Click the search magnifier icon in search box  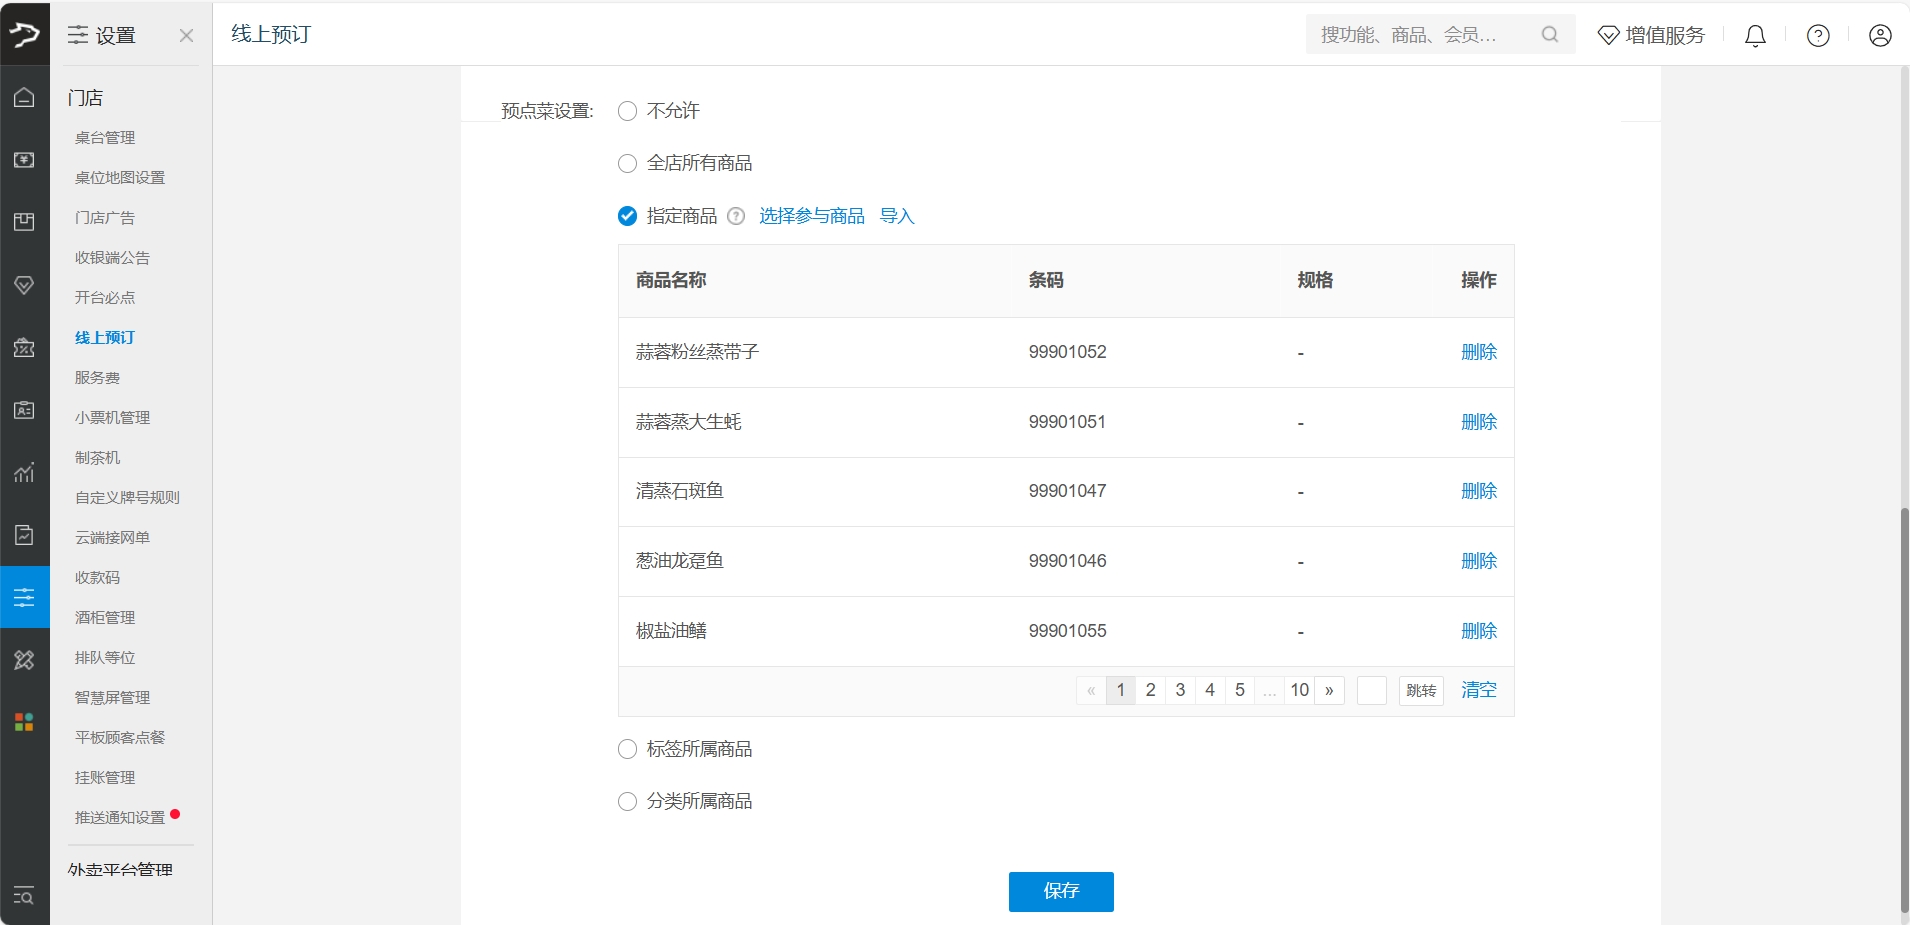[1550, 35]
